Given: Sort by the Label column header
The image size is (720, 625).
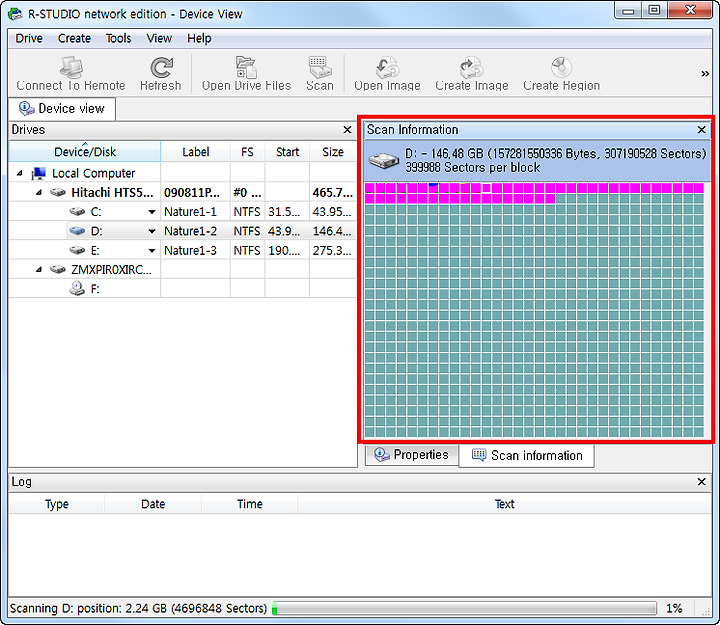Looking at the screenshot, I should [x=196, y=152].
